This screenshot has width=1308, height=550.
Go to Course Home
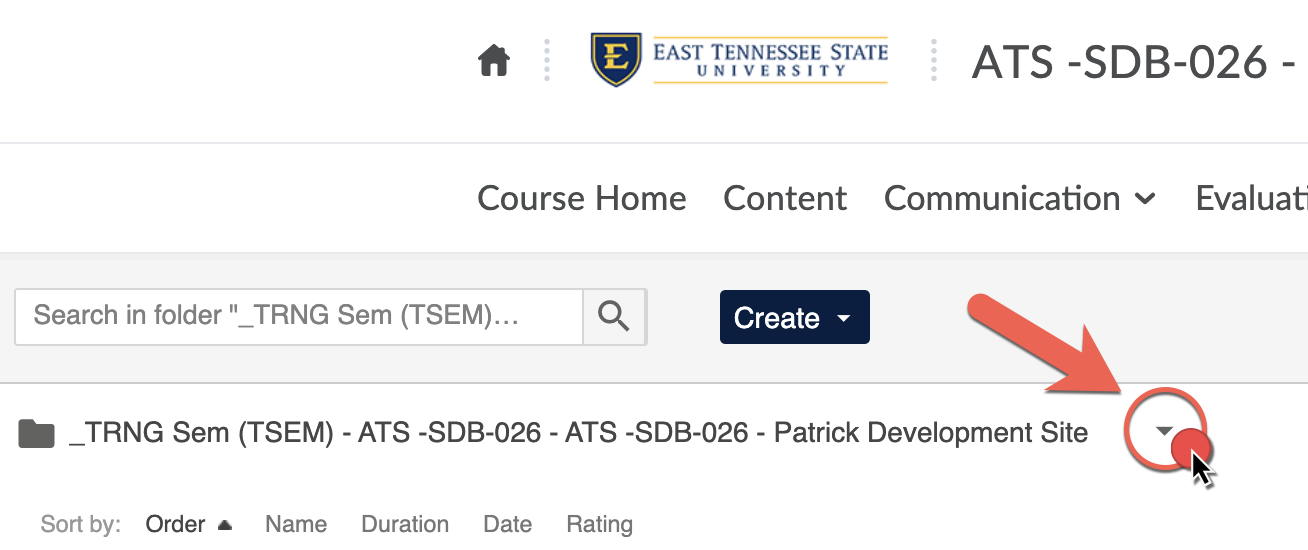(582, 198)
